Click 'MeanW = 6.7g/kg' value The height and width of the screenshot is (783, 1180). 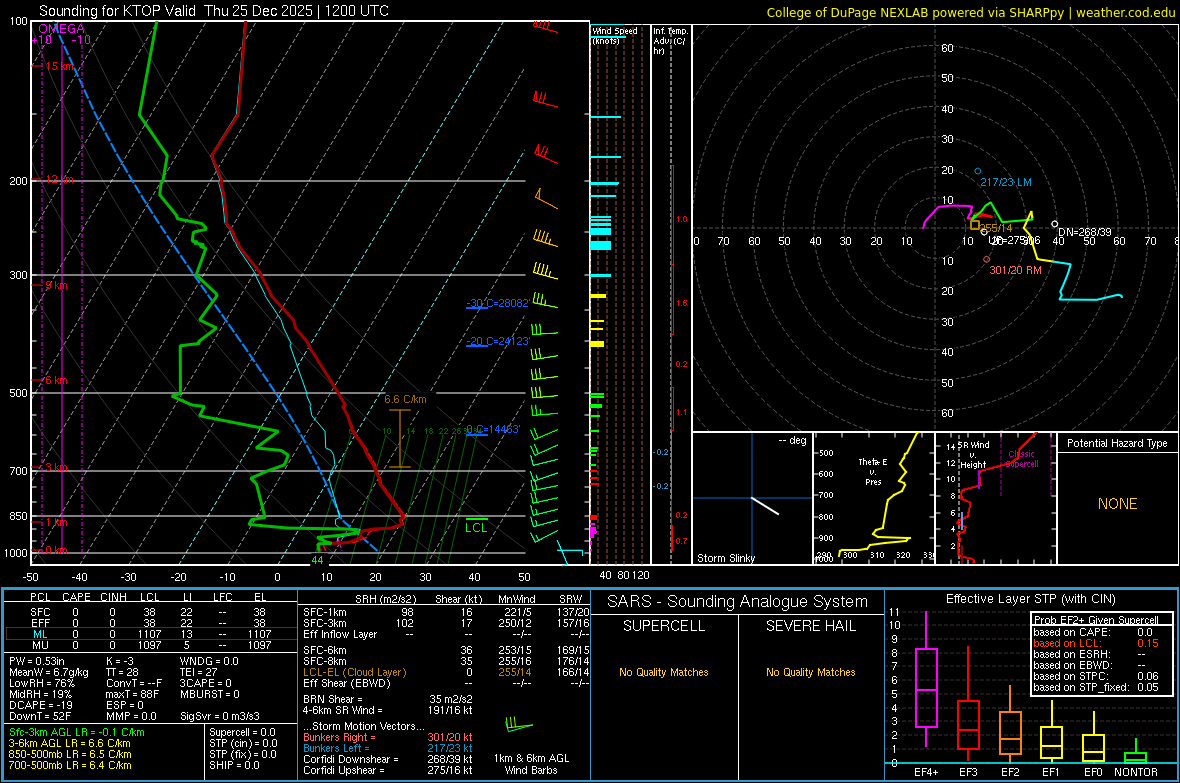[x=49, y=672]
